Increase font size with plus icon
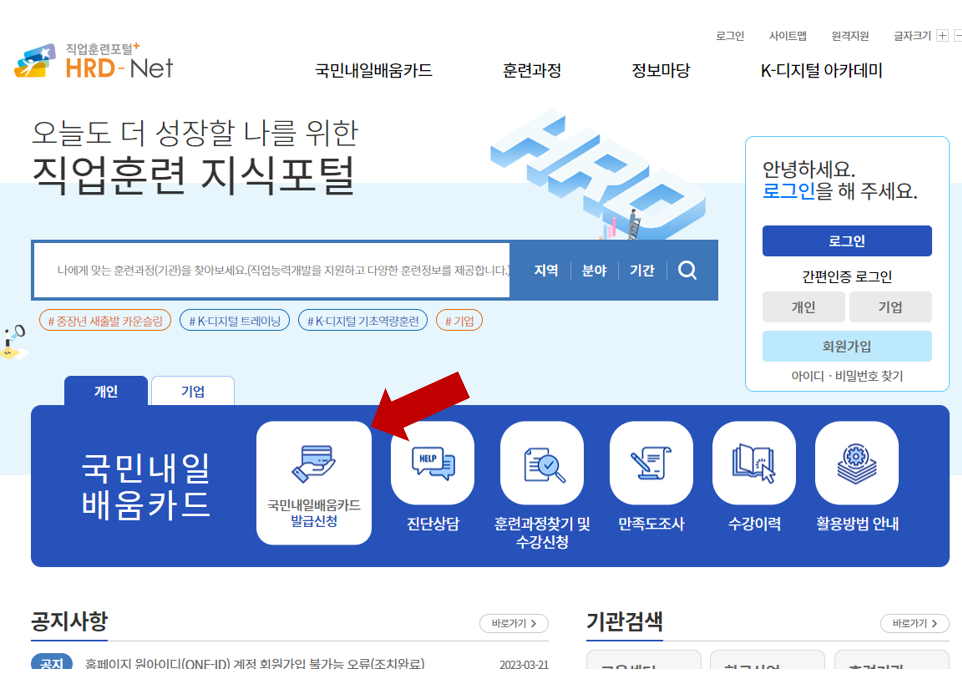This screenshot has height=676, width=962. coord(942,36)
